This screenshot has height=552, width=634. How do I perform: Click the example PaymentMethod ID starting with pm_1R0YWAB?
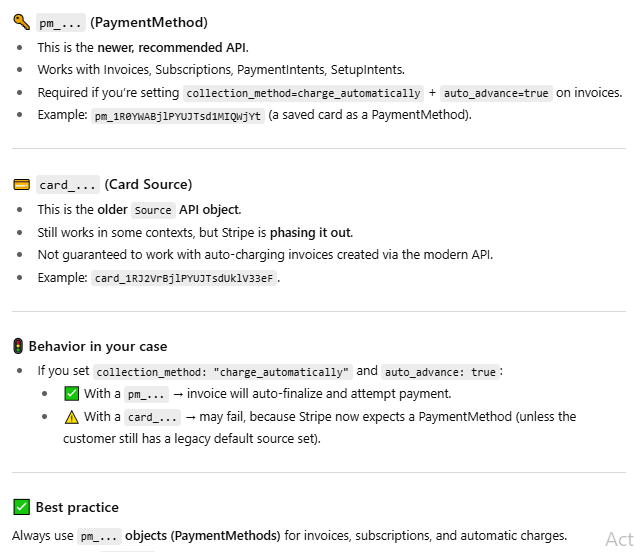178,116
